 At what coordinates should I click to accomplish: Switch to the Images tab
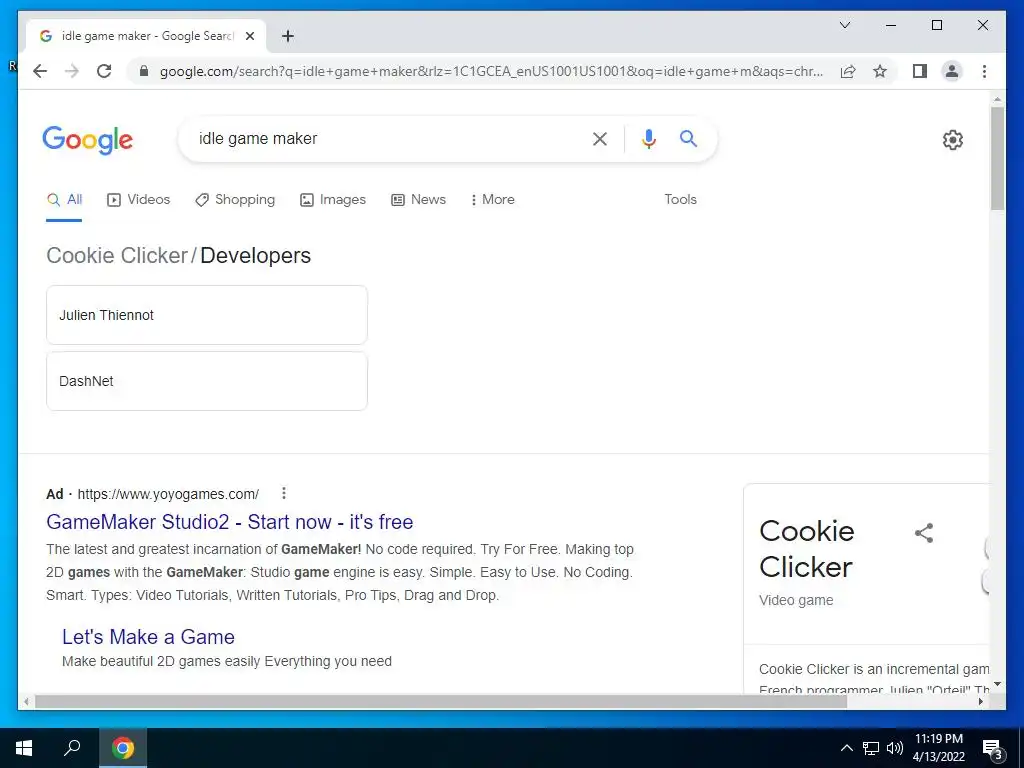point(333,200)
